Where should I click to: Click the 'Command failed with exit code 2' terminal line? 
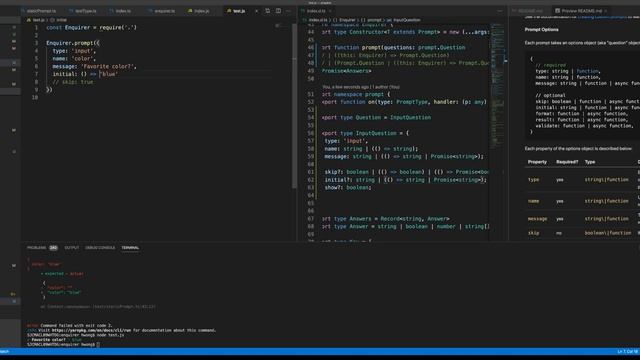point(70,325)
